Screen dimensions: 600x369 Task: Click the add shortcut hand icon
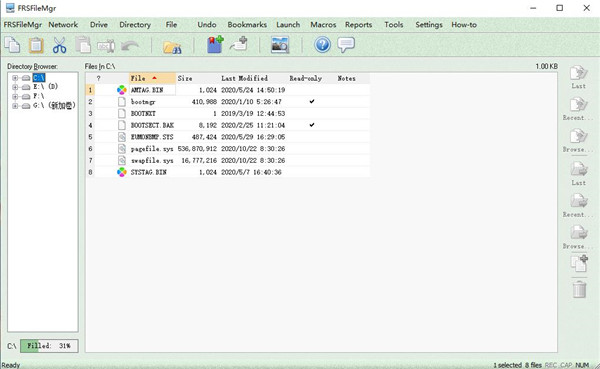(x=239, y=44)
